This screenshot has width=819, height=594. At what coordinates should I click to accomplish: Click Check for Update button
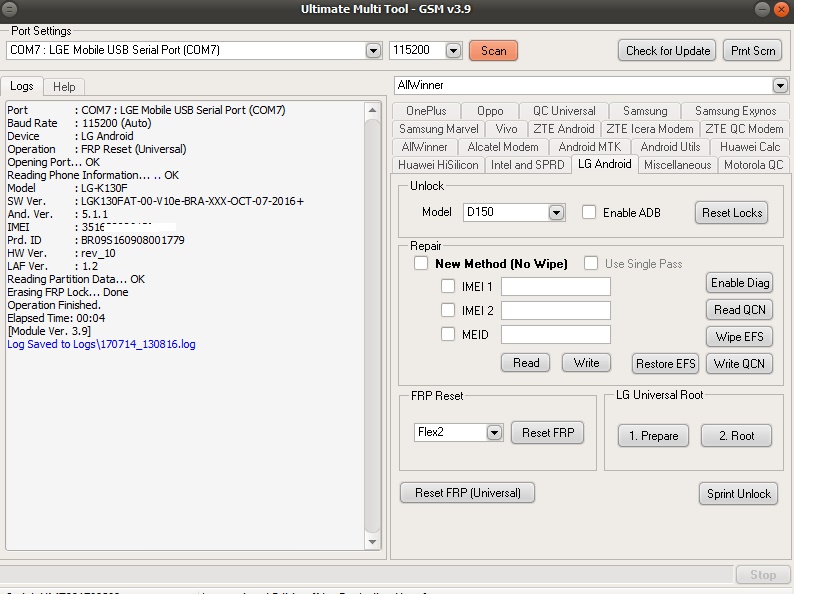[x=667, y=51]
